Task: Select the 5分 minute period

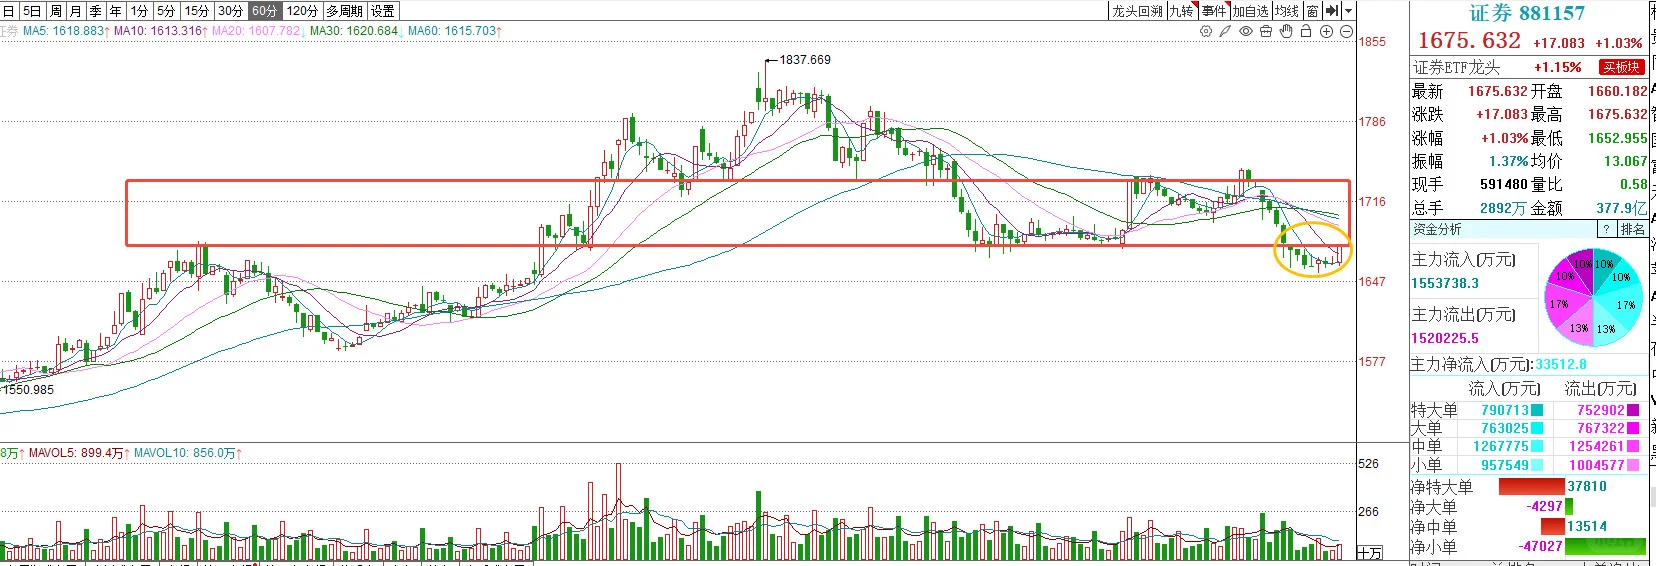Action: click(x=166, y=11)
